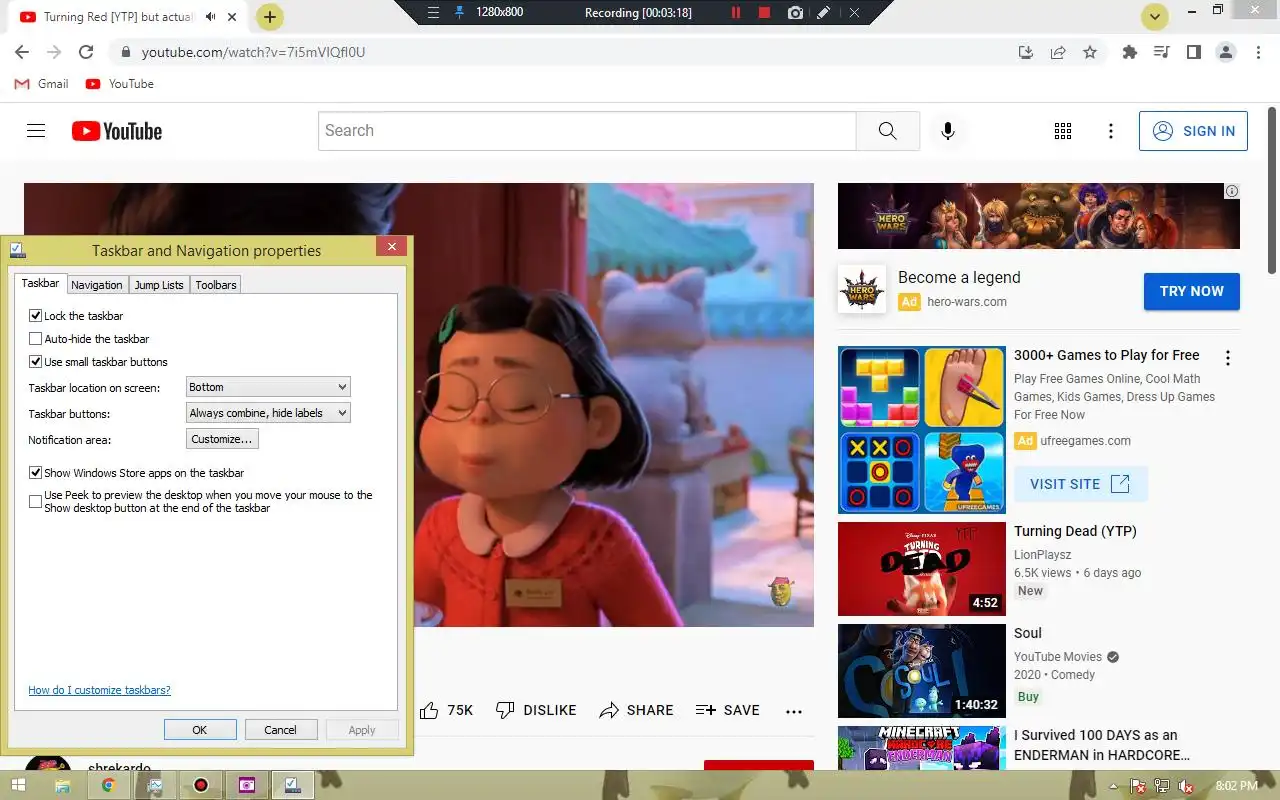Click the install app icon in address bar
The width and height of the screenshot is (1280, 800).
tap(1026, 52)
